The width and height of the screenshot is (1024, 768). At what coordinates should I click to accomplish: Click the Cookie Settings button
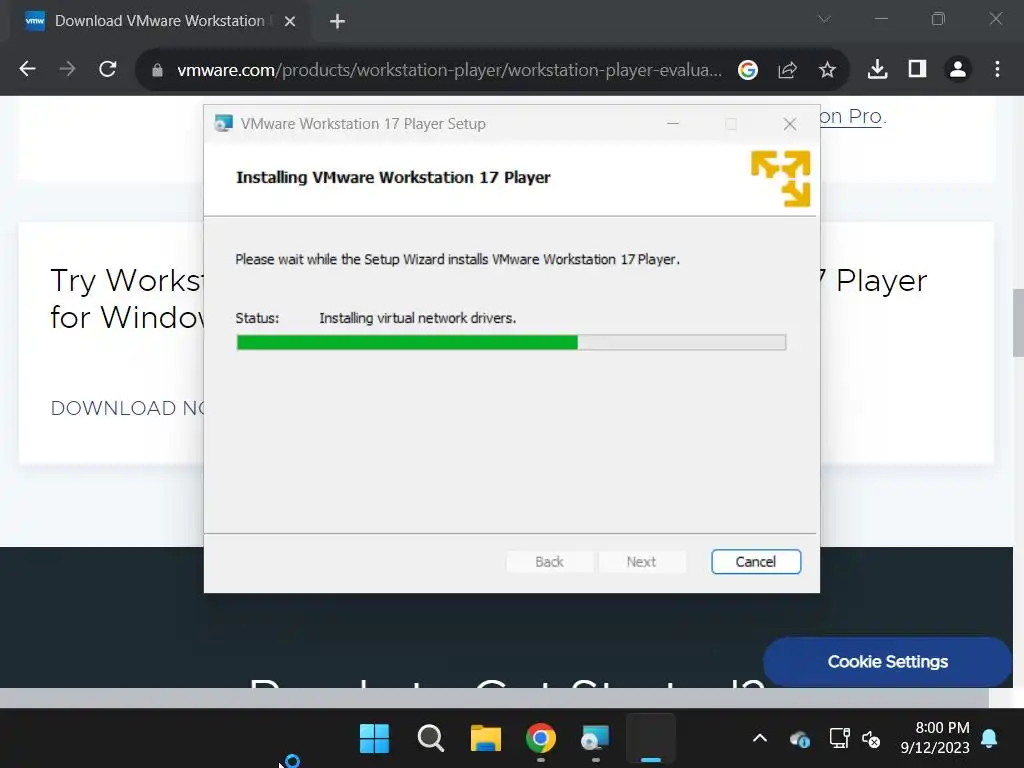click(887, 662)
